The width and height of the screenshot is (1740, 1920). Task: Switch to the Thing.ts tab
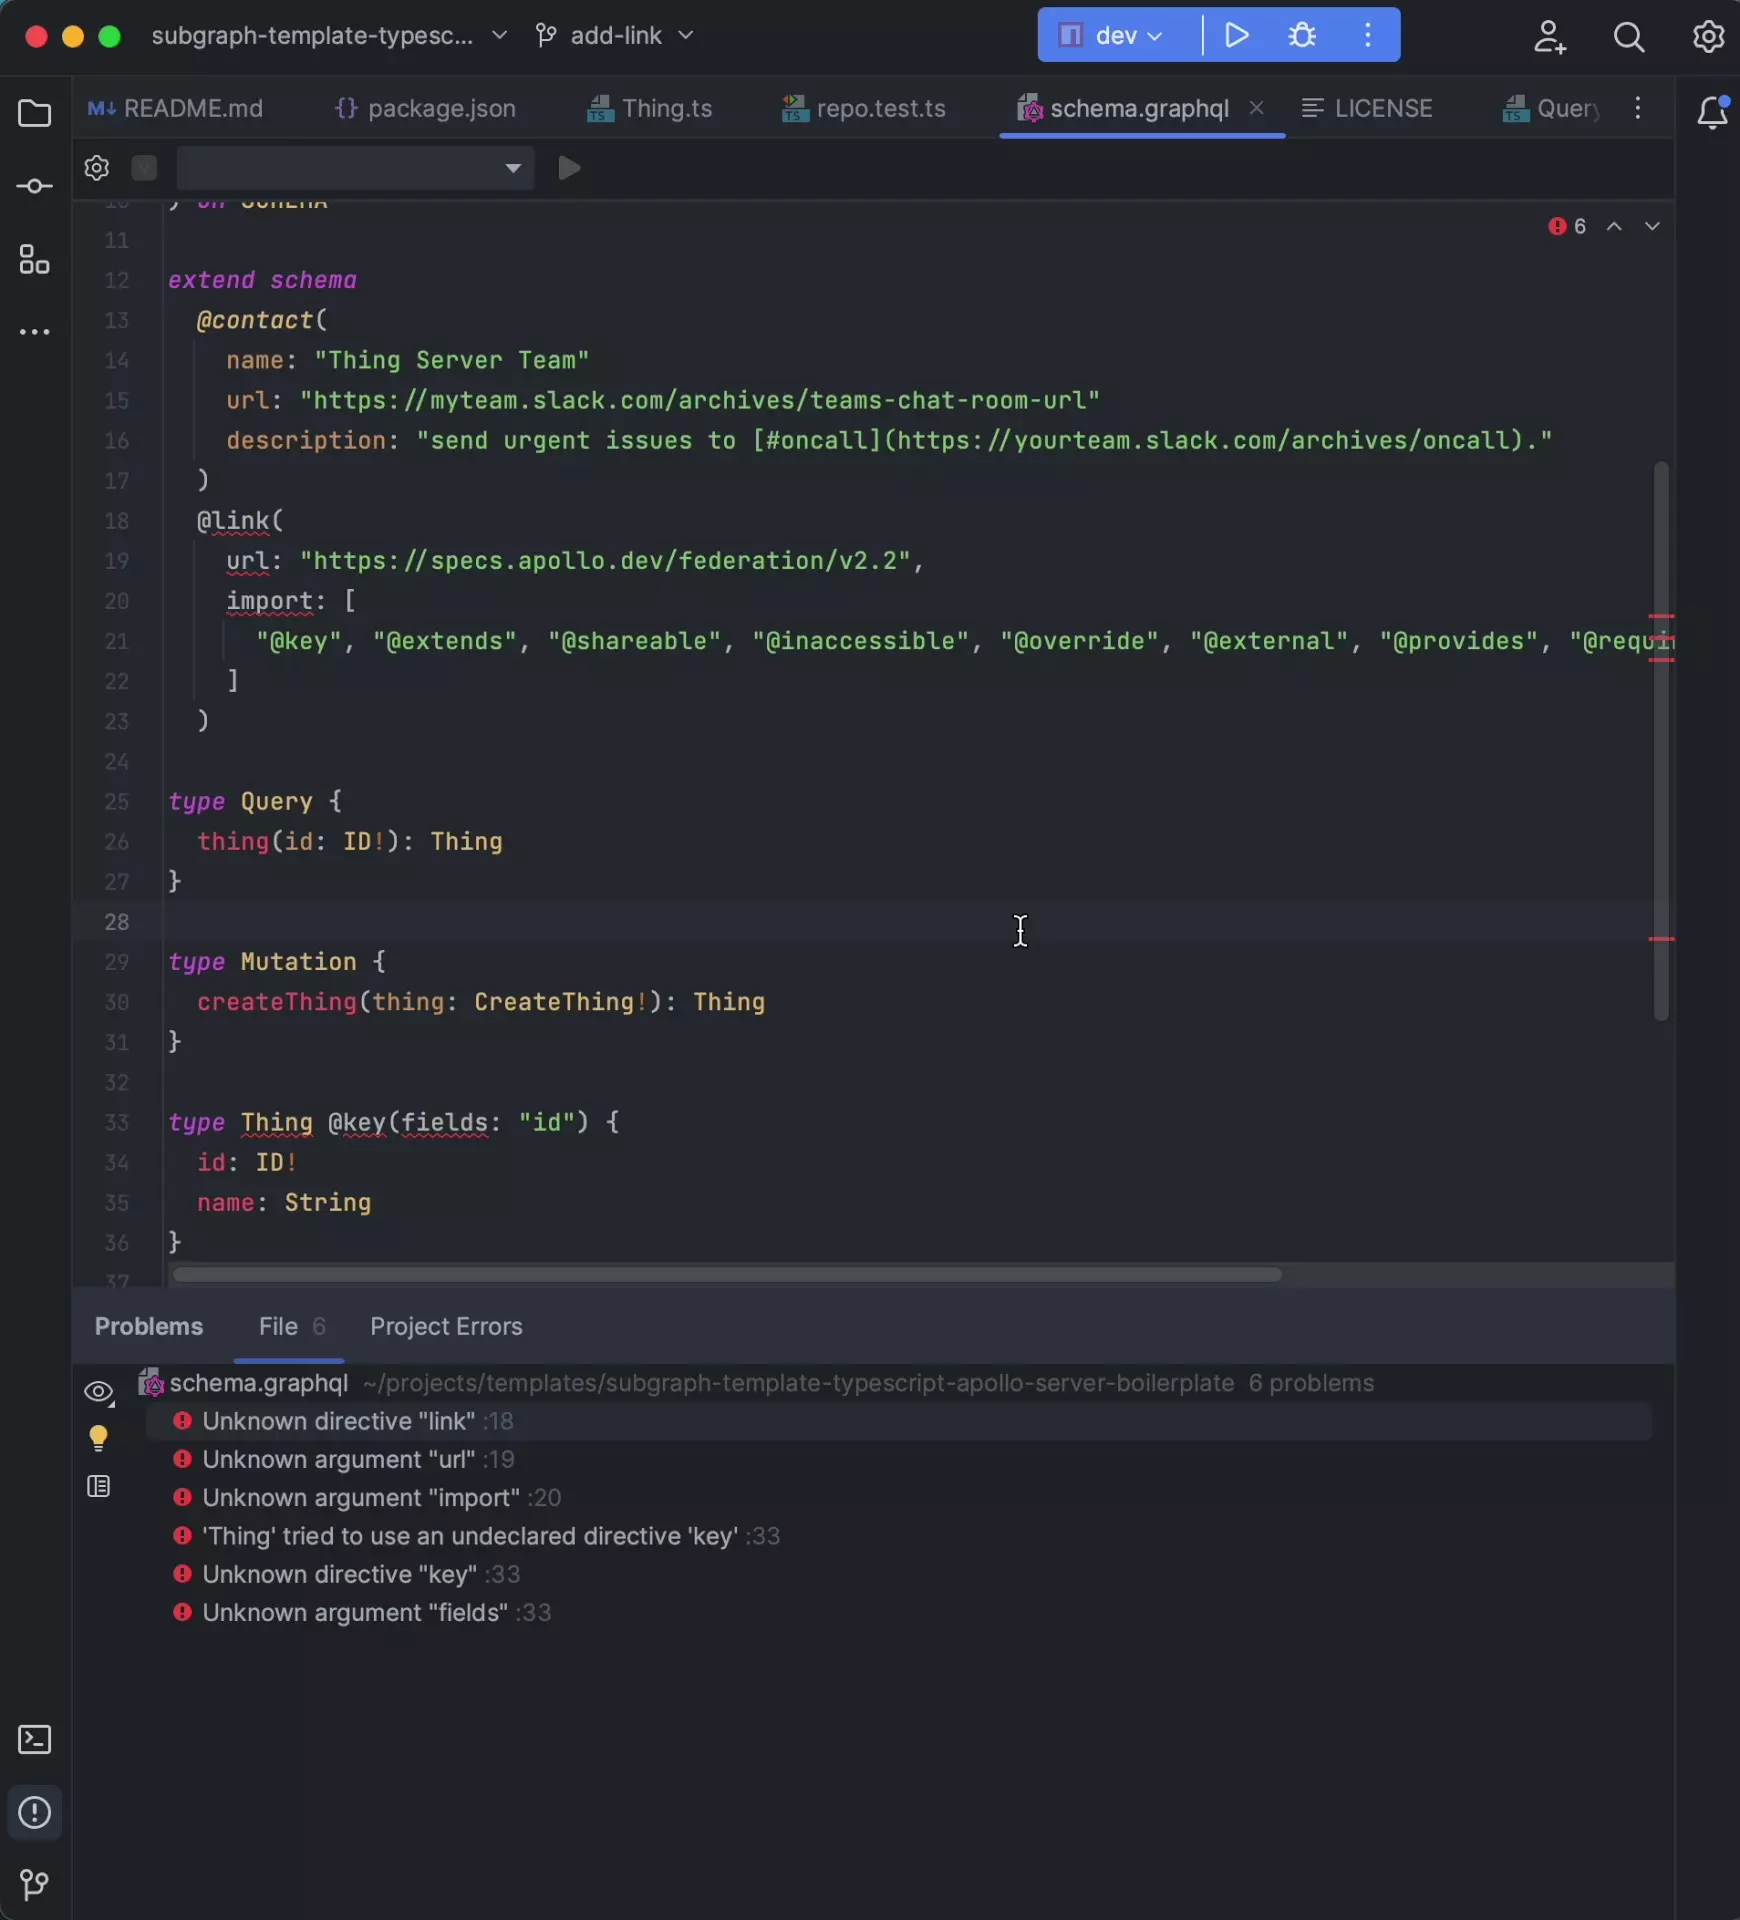pos(650,108)
